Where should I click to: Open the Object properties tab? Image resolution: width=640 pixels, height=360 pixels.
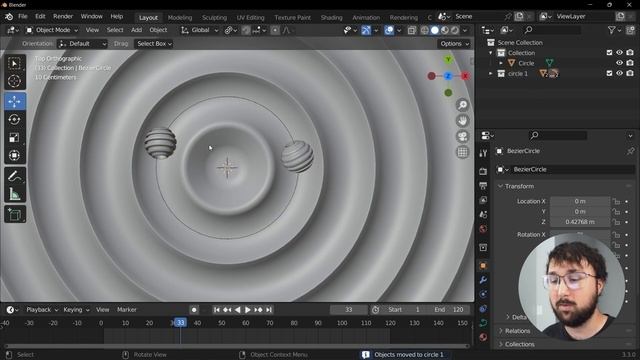tap(483, 266)
